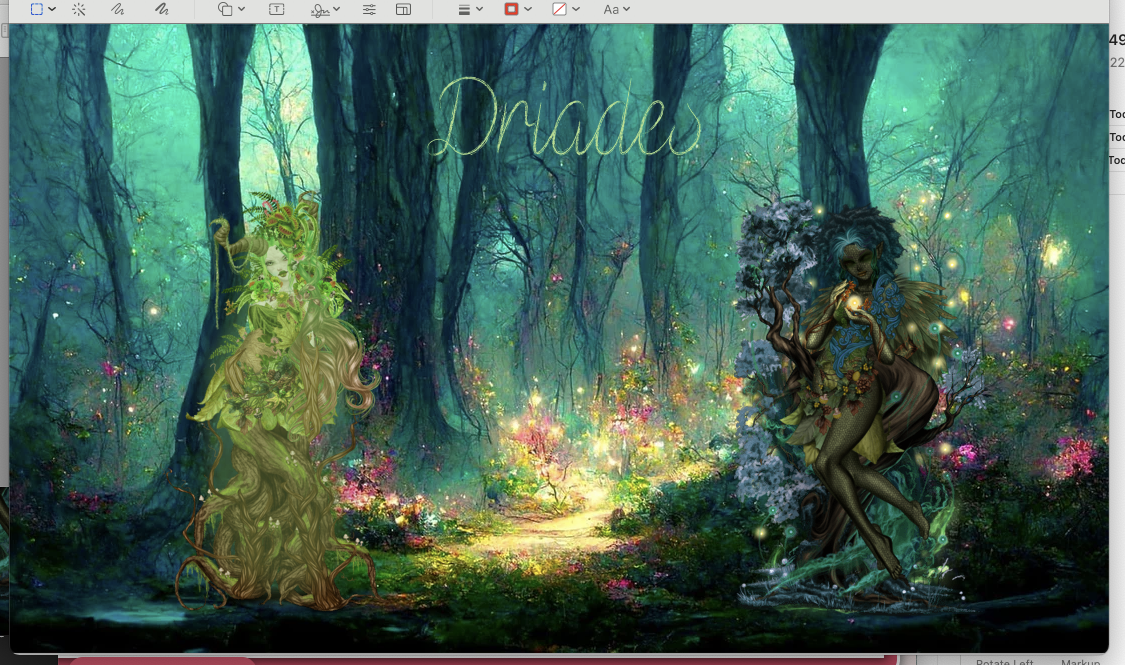The height and width of the screenshot is (665, 1125).
Task: Choose the Sketch pen tool
Action: (118, 9)
